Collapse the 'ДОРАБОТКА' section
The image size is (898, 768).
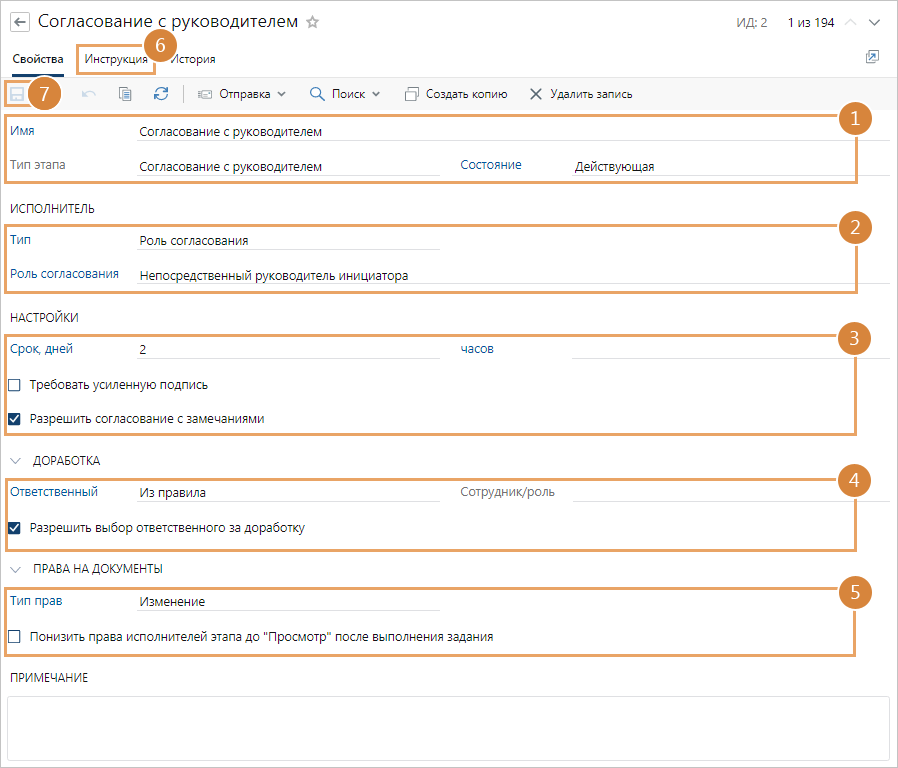16,461
